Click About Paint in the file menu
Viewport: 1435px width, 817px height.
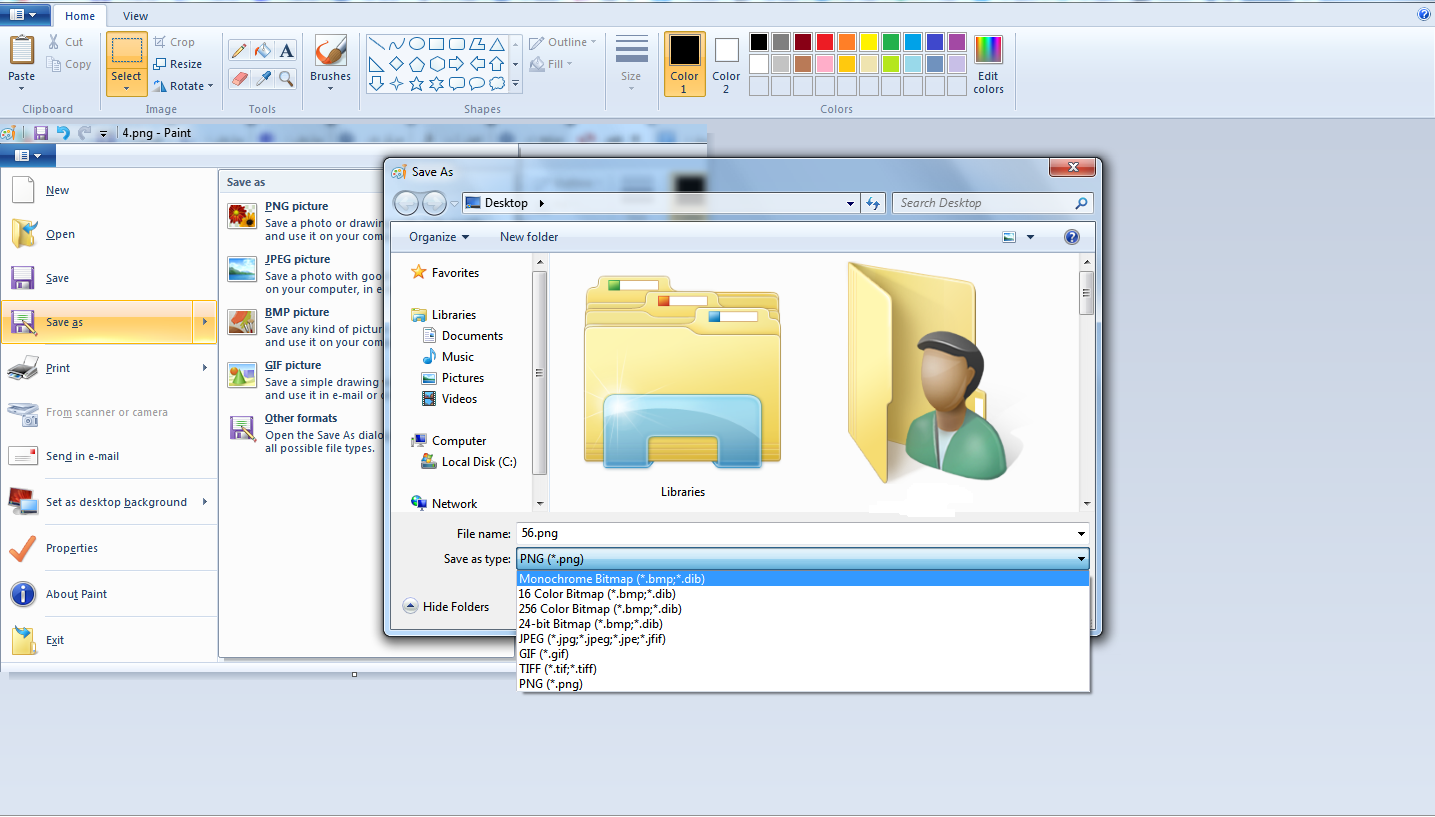(109, 594)
